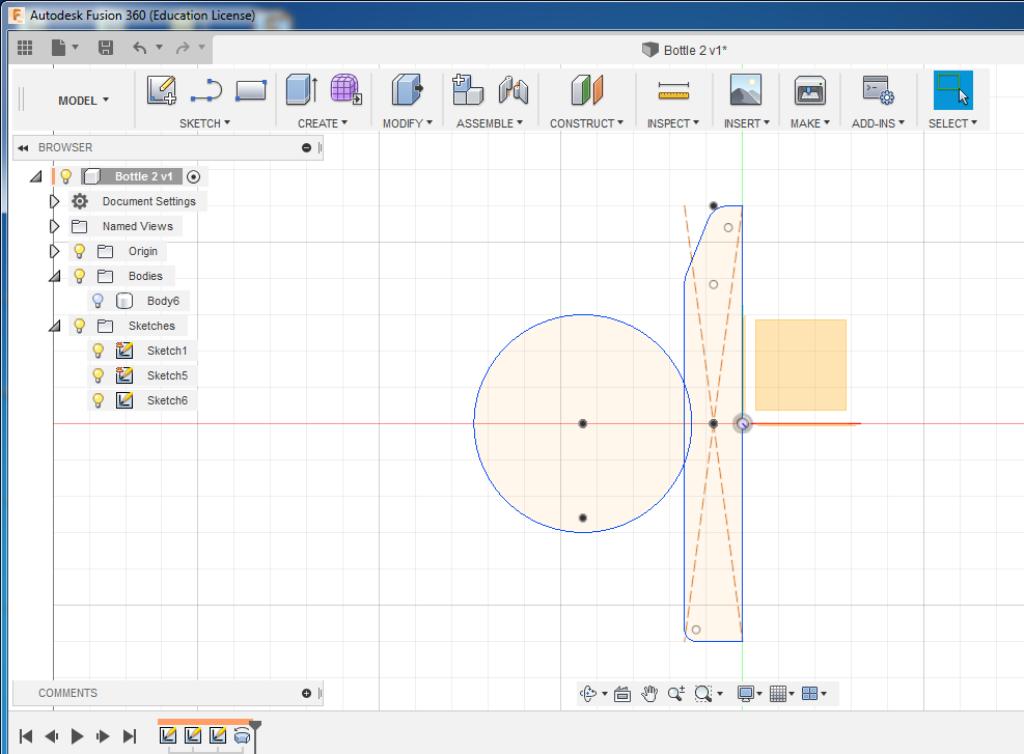This screenshot has height=754, width=1024.
Task: Expand the Named Views folder
Action: click(55, 226)
